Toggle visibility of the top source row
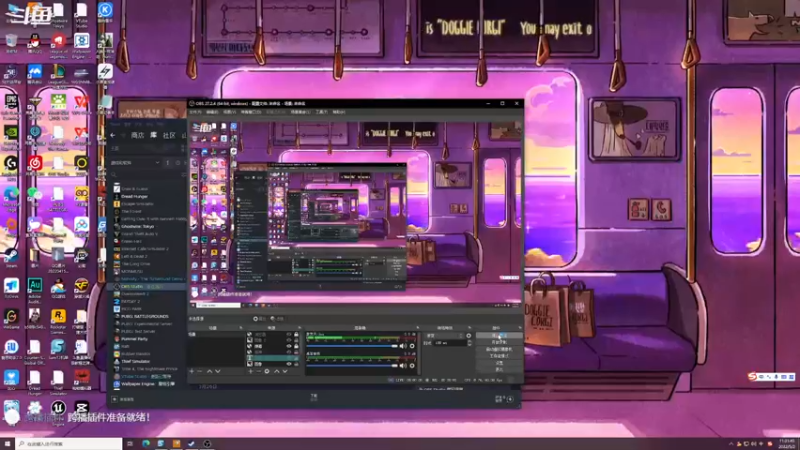 click(289, 334)
